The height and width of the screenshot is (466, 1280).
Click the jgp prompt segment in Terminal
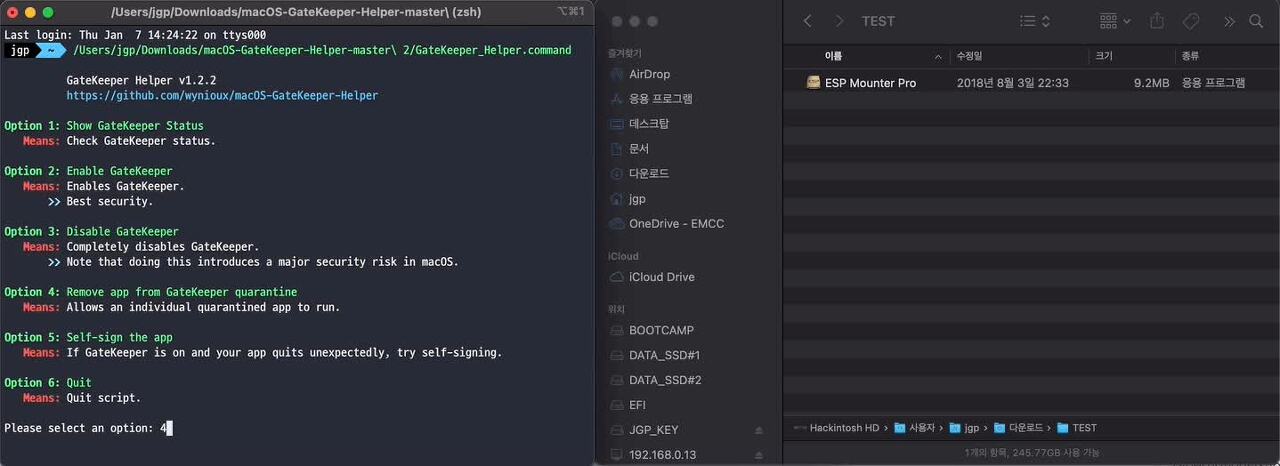pyautogui.click(x=20, y=50)
